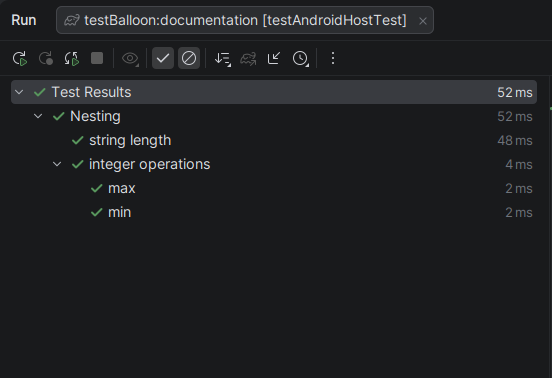The image size is (552, 378).
Task: Click the green check beside Test Results
Action: pos(40,92)
